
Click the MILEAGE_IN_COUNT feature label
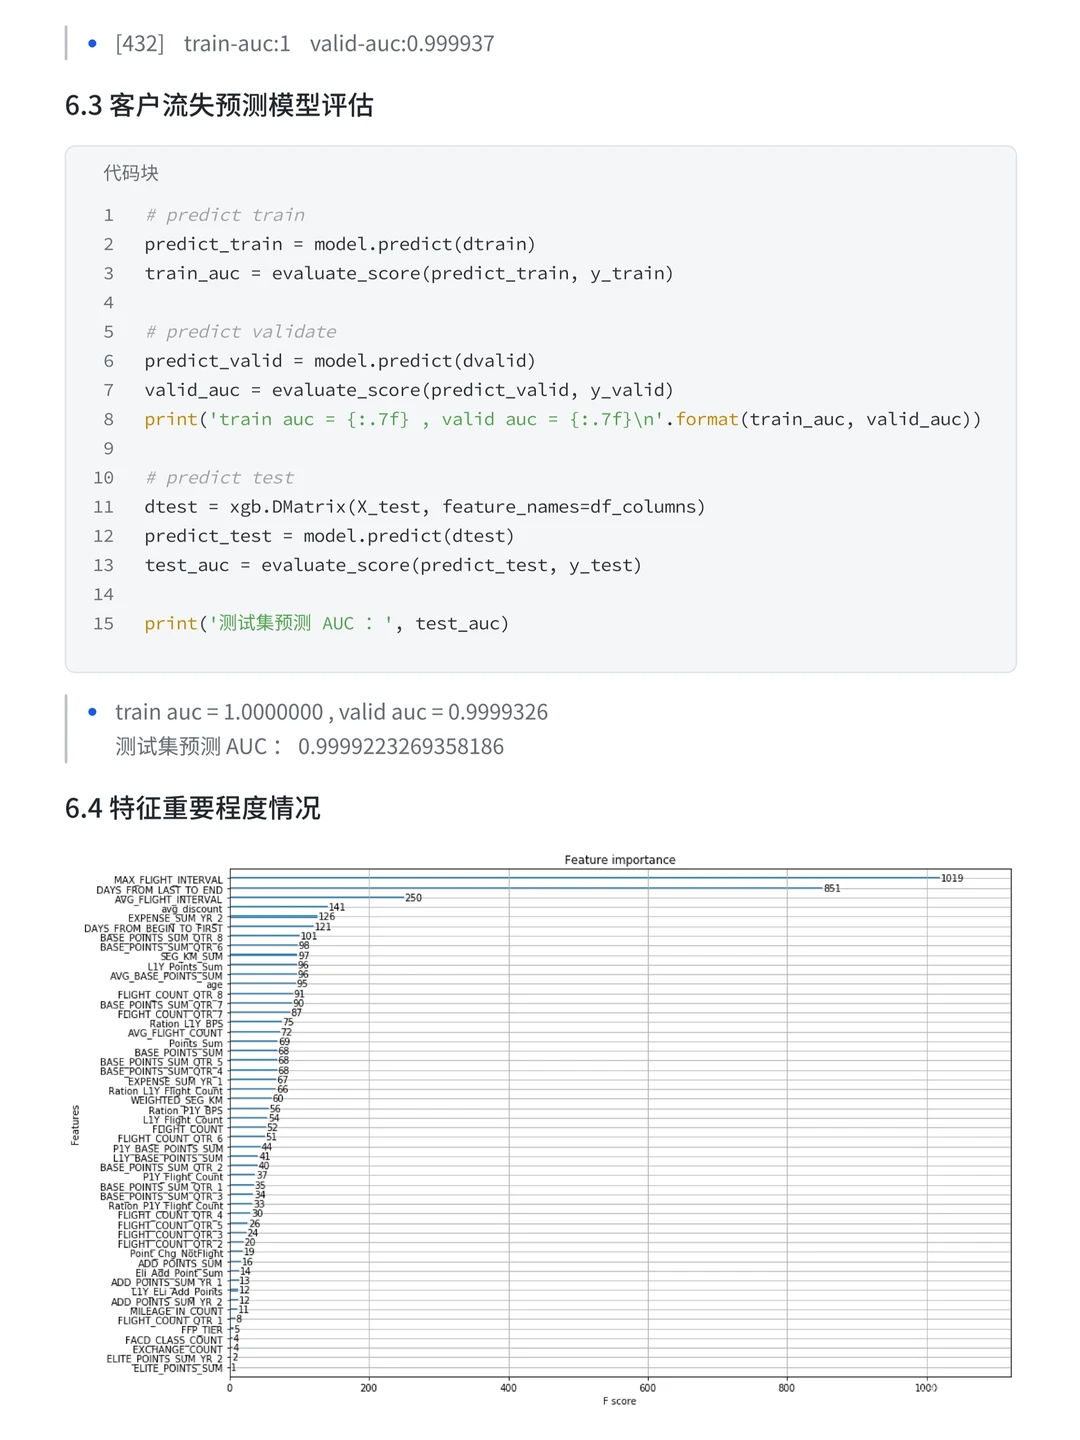[176, 1311]
